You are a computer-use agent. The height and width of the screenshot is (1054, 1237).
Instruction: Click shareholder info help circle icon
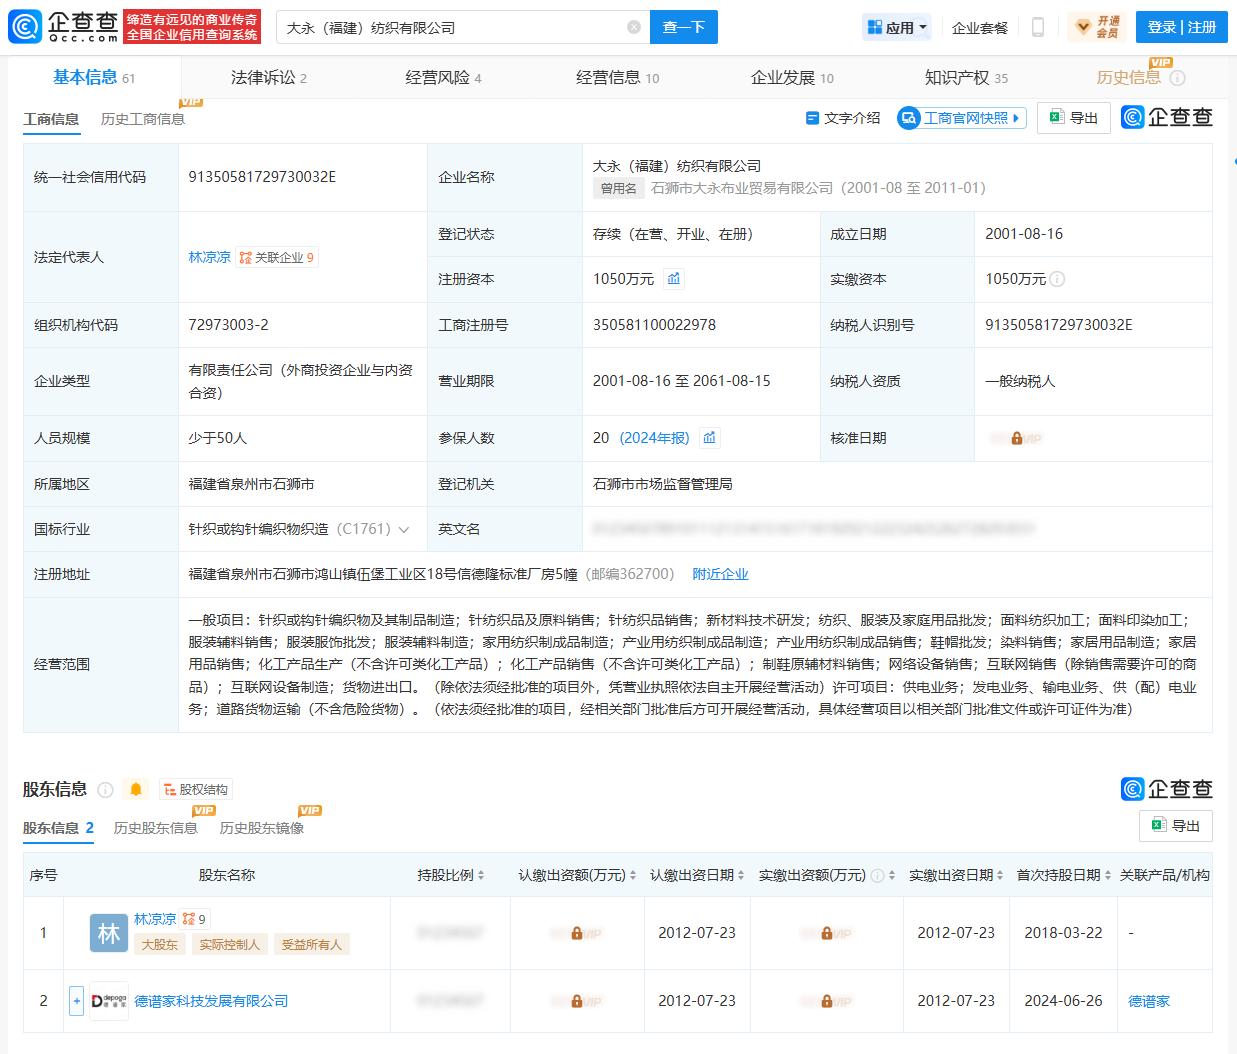(x=105, y=789)
